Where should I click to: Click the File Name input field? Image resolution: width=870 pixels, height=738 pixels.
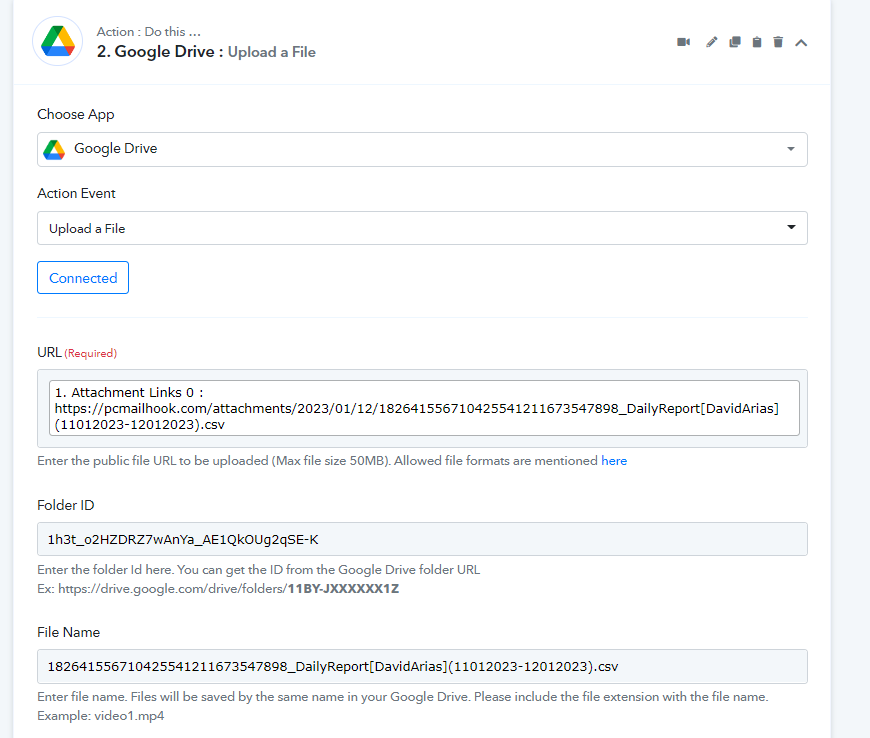(x=422, y=666)
